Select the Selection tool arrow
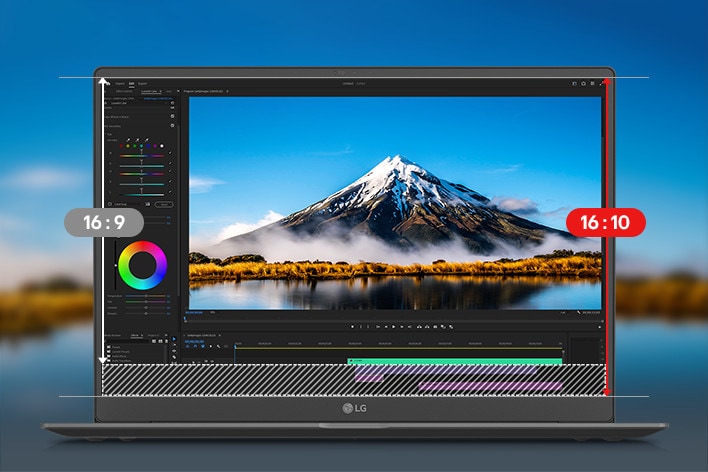708x472 pixels. tap(174, 339)
